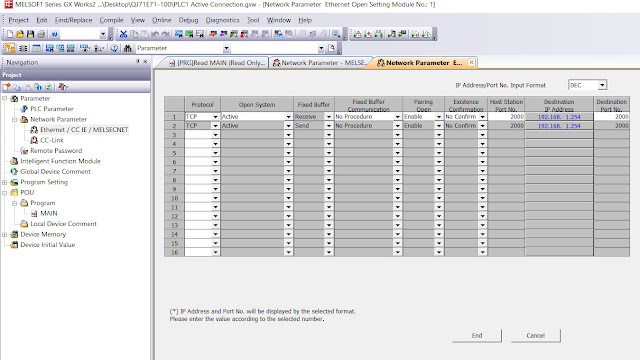Open row 2 Existence Confirmation dropdown
Screen dimensions: 640x360
[482, 126]
